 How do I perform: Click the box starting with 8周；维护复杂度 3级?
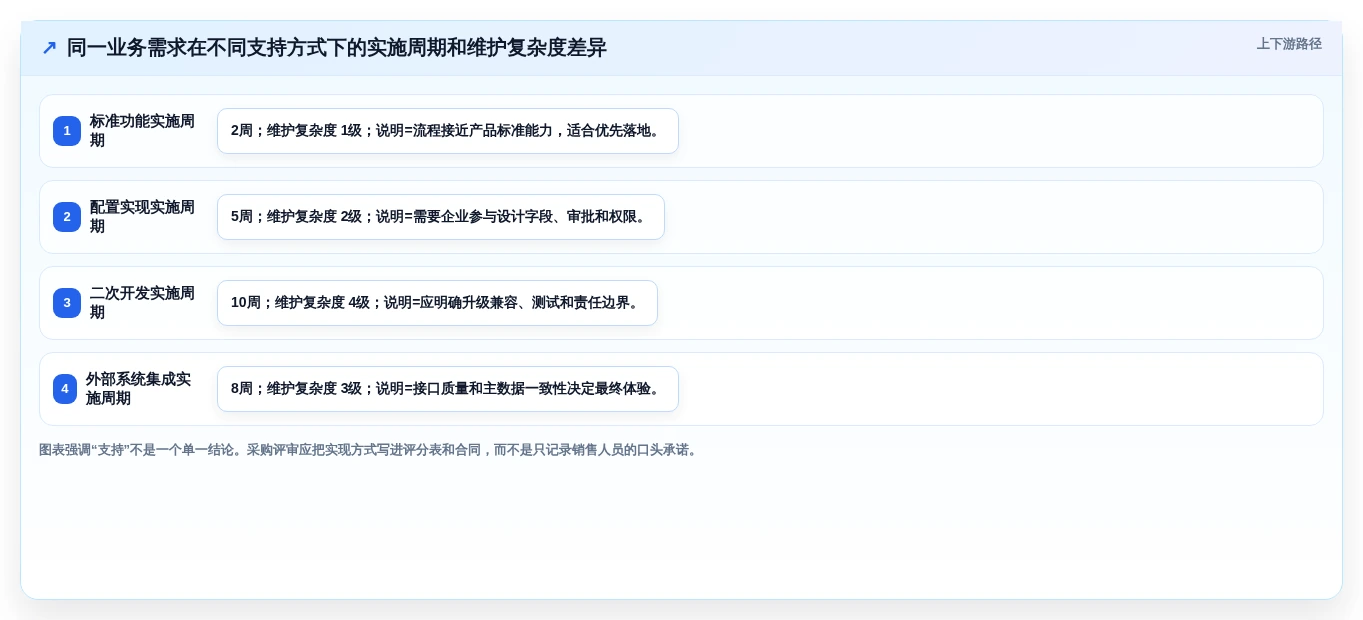(448, 389)
